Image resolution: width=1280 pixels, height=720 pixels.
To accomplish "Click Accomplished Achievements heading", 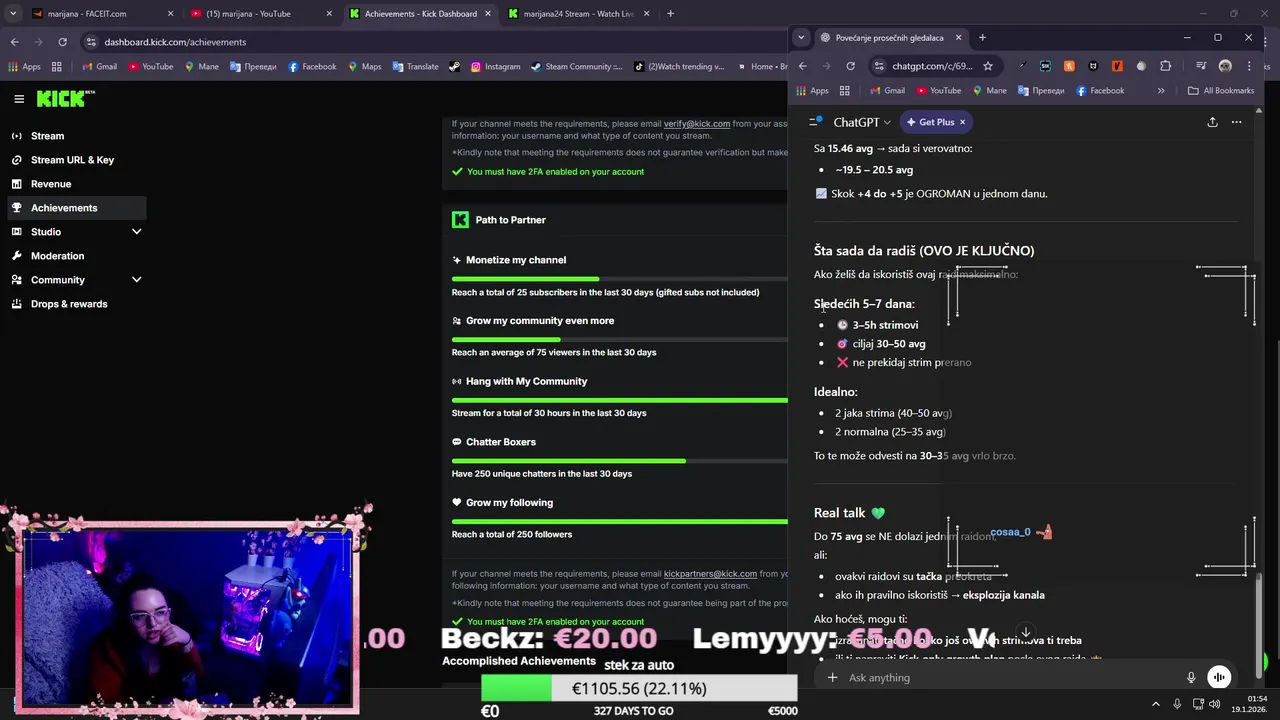I will coord(519,661).
